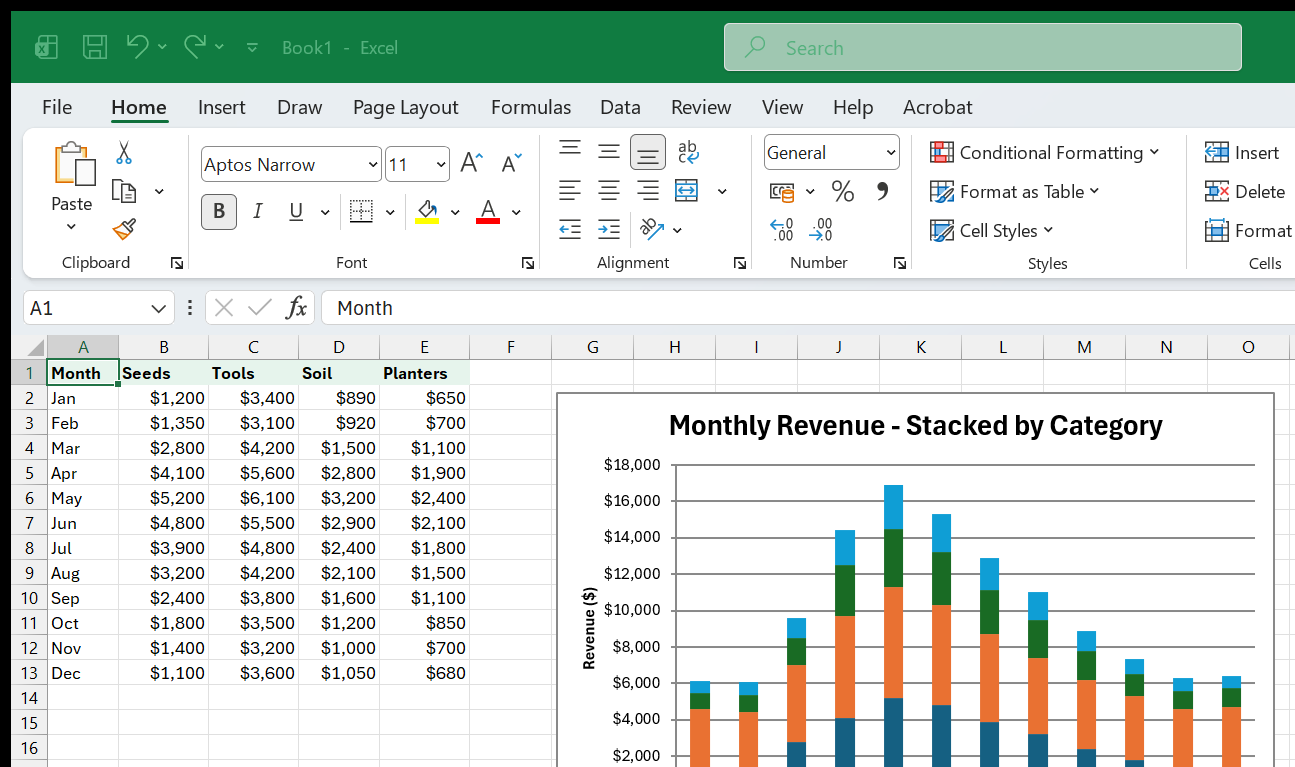Click the chart title Monthly Revenue
1295x767 pixels.
click(x=916, y=425)
